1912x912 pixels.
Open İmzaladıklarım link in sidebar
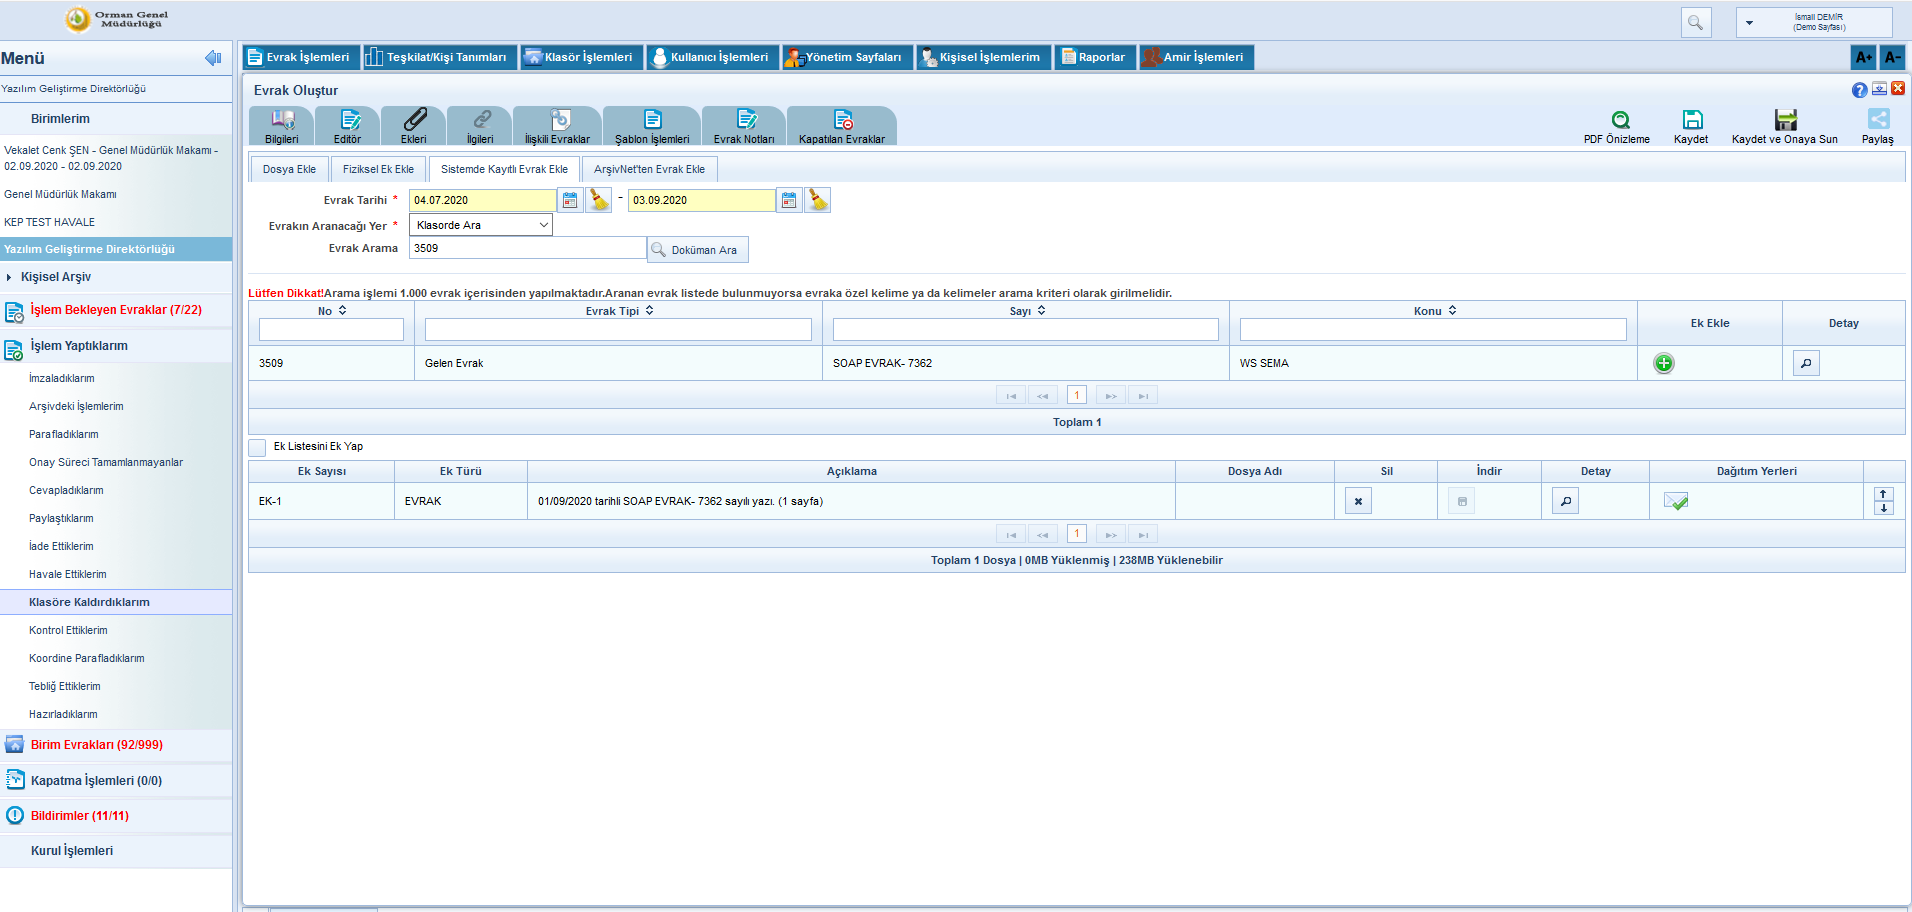pyautogui.click(x=62, y=379)
